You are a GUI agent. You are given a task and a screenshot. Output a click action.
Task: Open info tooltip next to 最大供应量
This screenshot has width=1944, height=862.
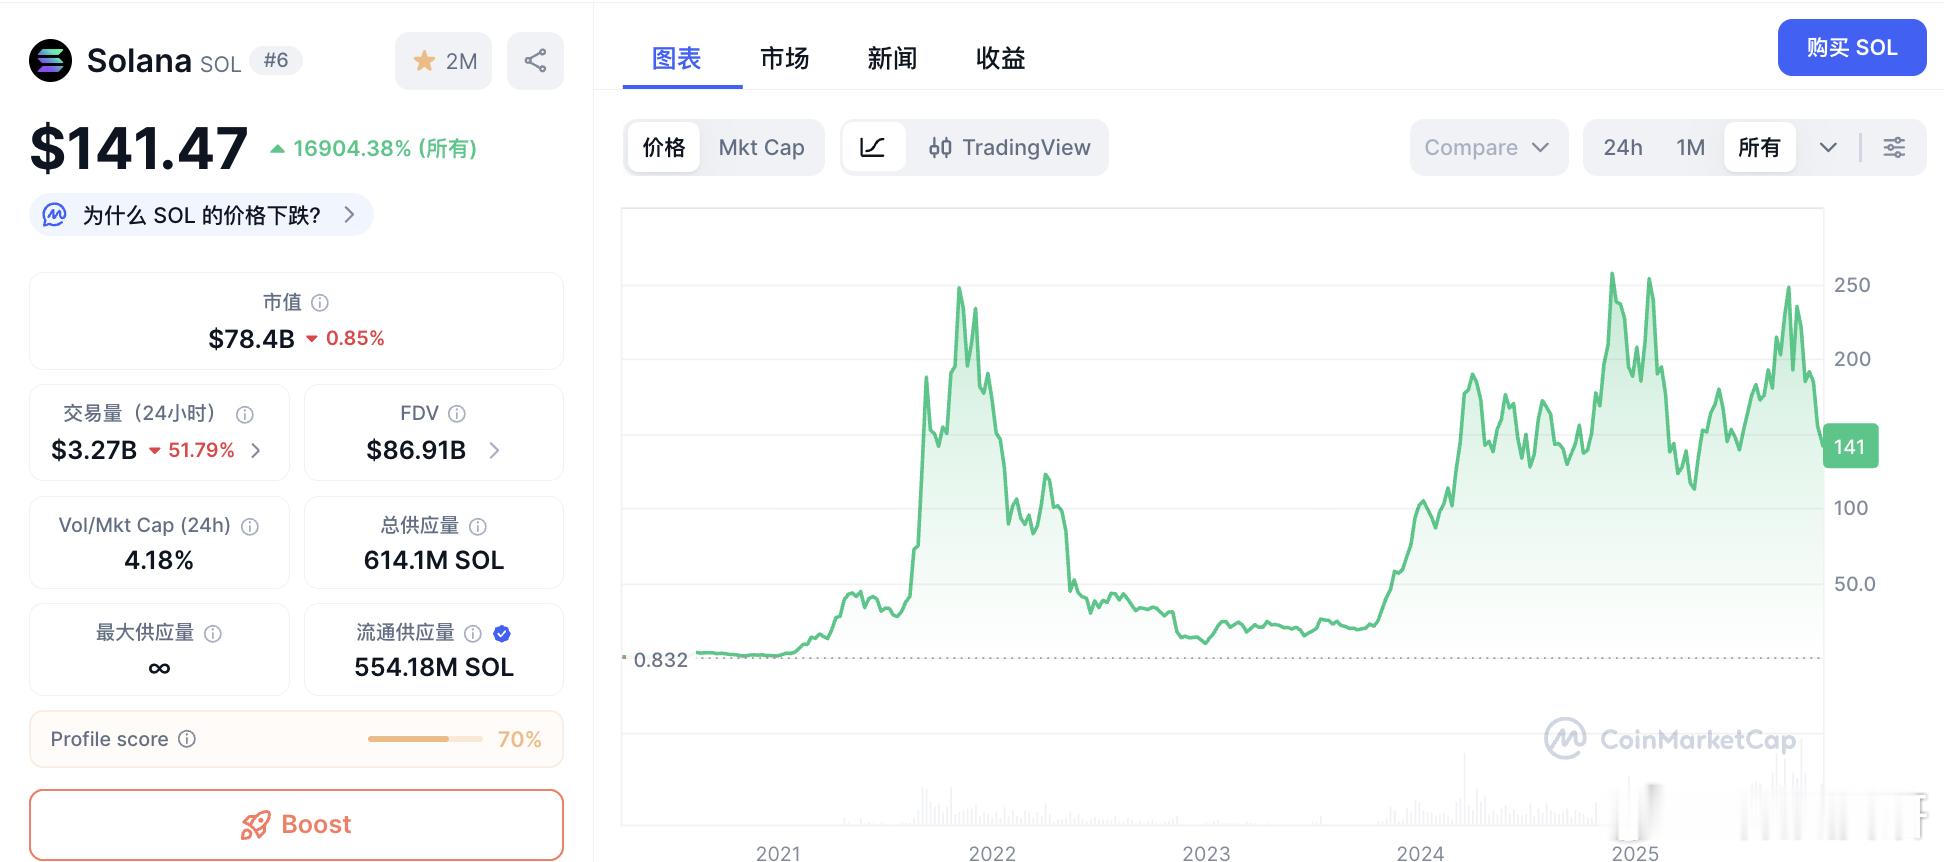pos(213,633)
